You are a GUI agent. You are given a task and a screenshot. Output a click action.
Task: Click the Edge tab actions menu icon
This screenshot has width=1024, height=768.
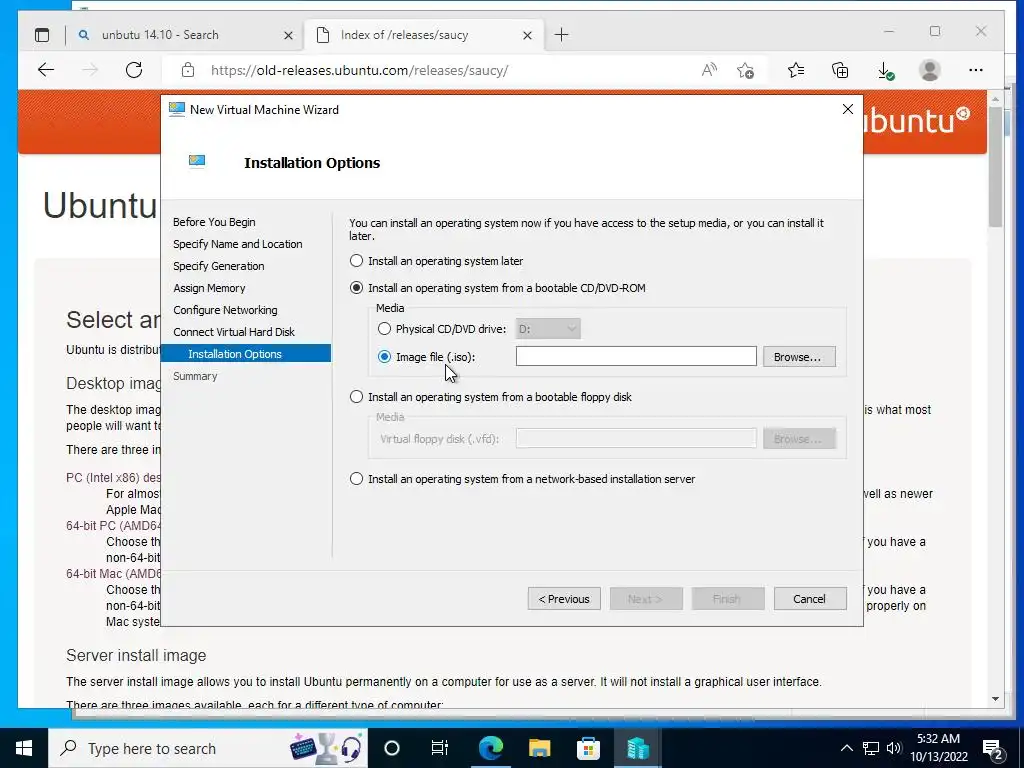pyautogui.click(x=42, y=35)
